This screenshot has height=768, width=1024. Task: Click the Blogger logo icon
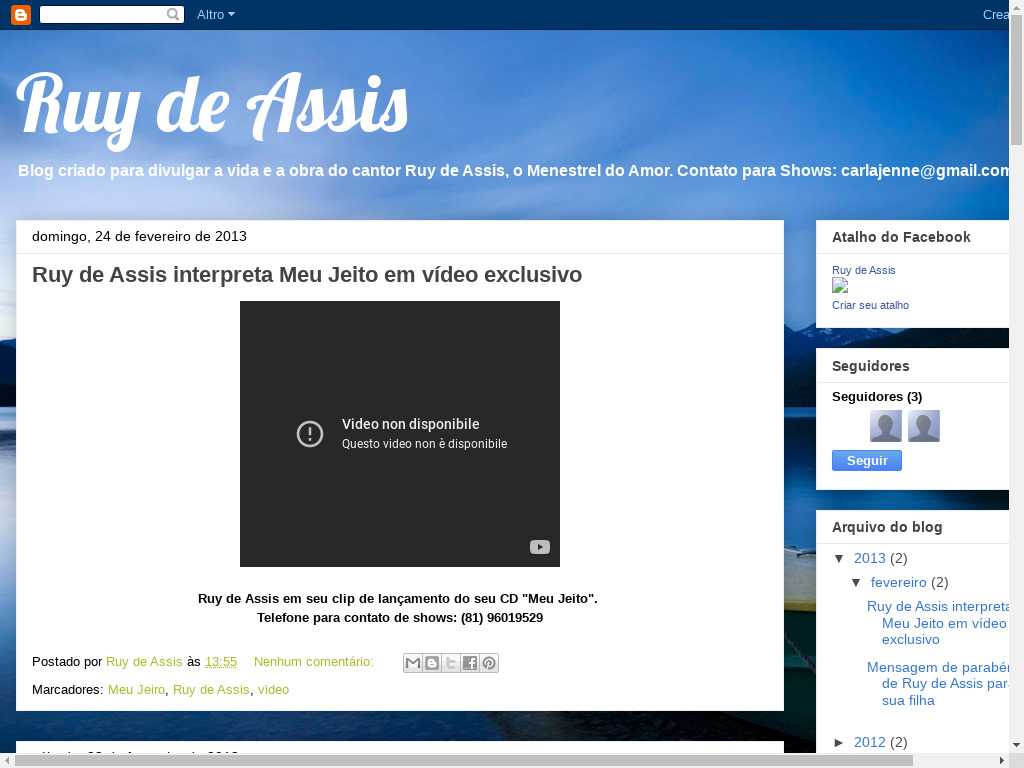21,14
